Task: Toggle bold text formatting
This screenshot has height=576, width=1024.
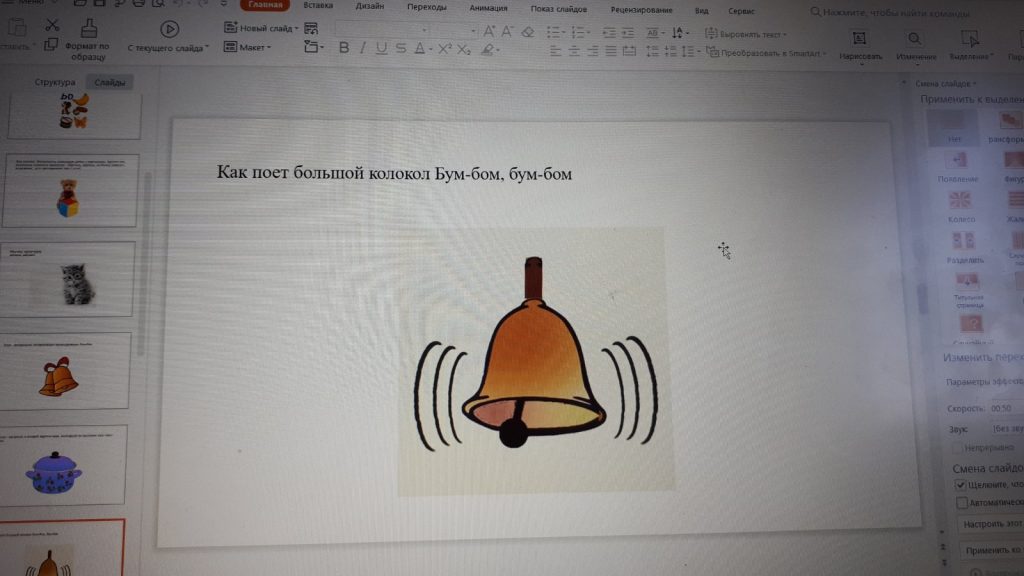Action: 344,48
